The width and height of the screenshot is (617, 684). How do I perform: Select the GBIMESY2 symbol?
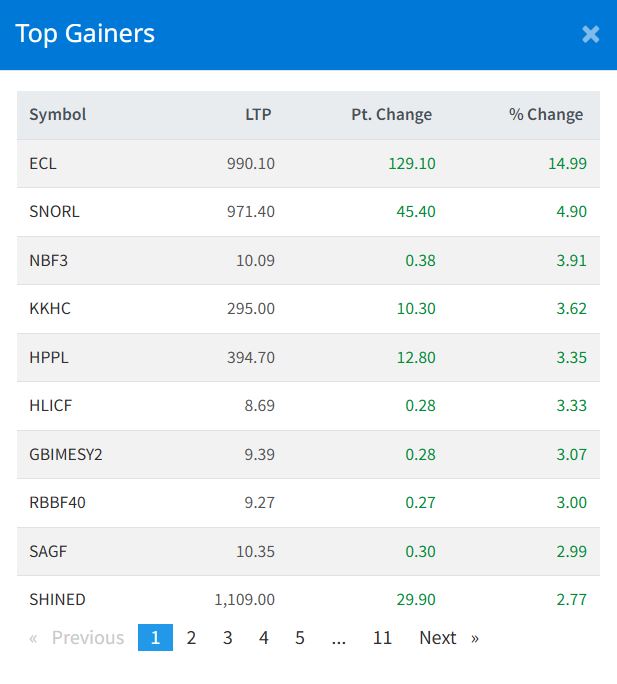click(65, 454)
